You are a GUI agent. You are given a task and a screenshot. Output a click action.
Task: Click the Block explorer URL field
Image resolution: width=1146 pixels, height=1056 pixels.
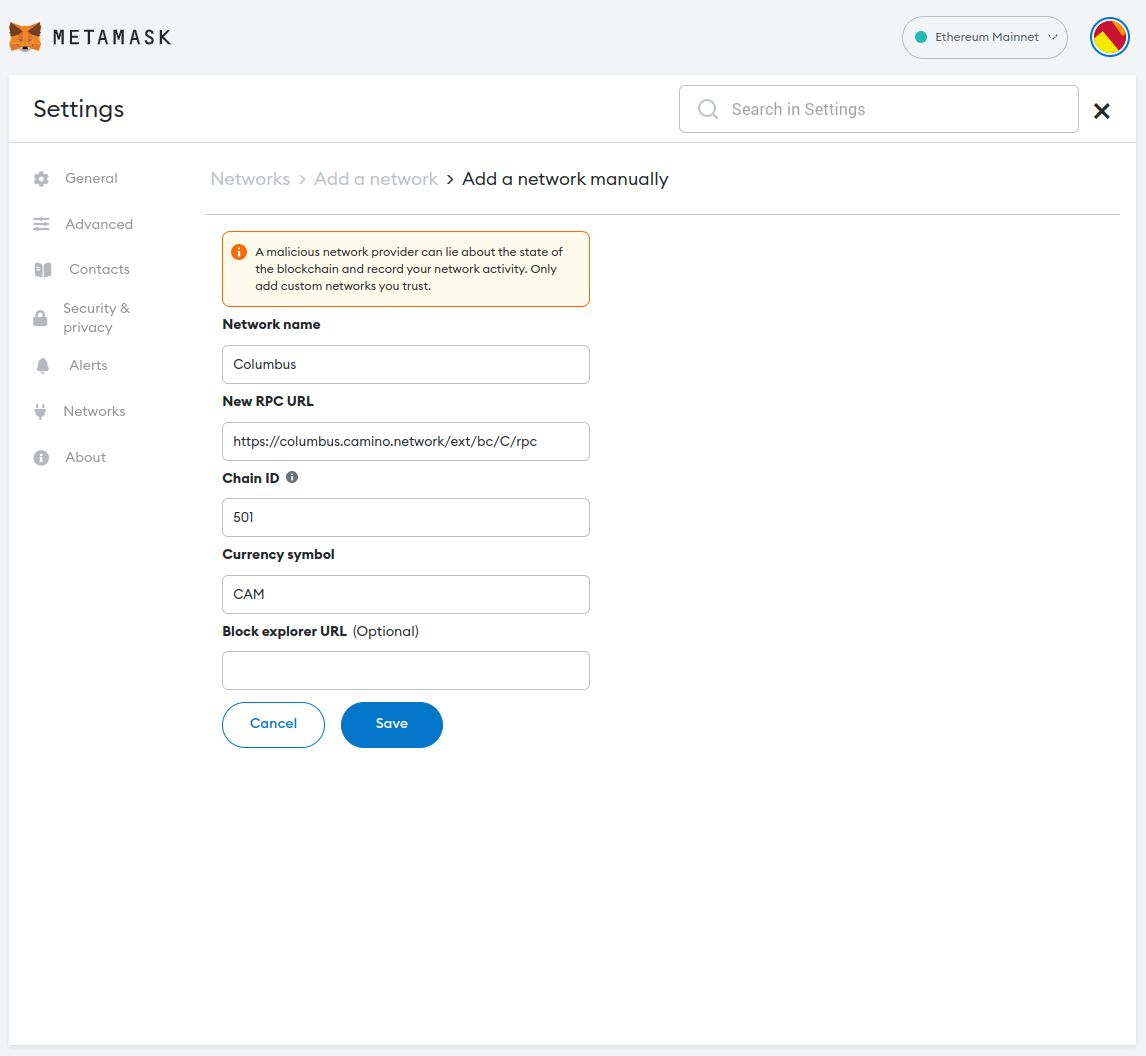pyautogui.click(x=405, y=670)
